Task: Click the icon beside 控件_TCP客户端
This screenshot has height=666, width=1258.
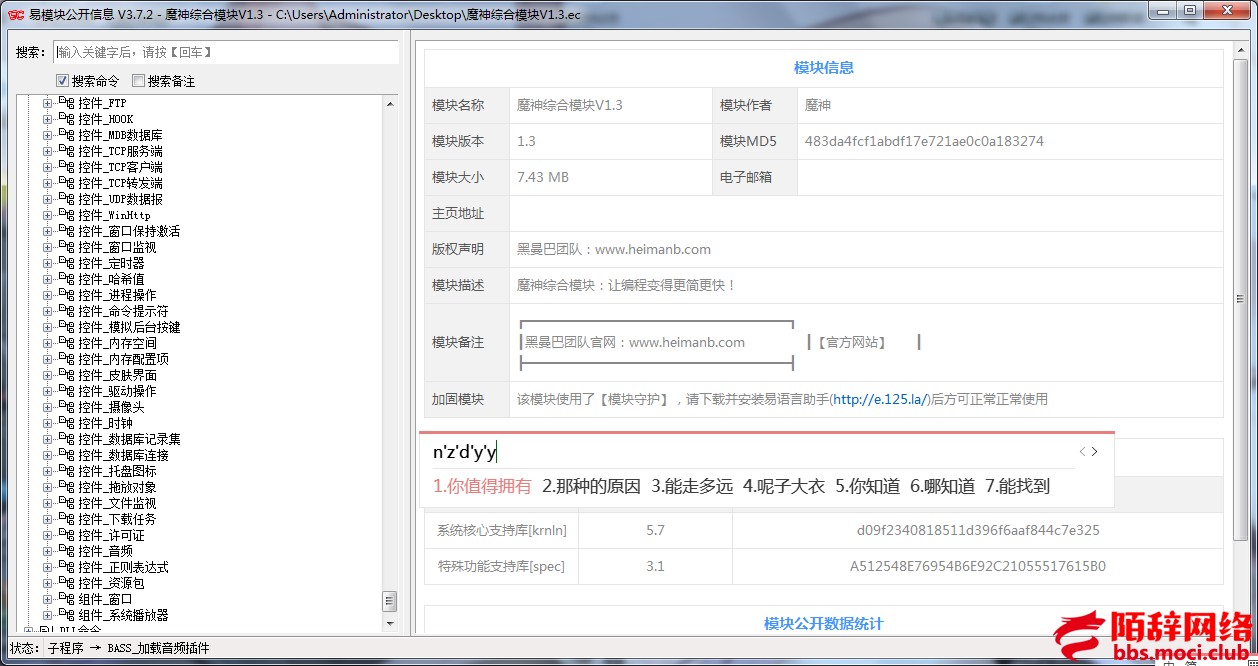Action: tap(67, 167)
